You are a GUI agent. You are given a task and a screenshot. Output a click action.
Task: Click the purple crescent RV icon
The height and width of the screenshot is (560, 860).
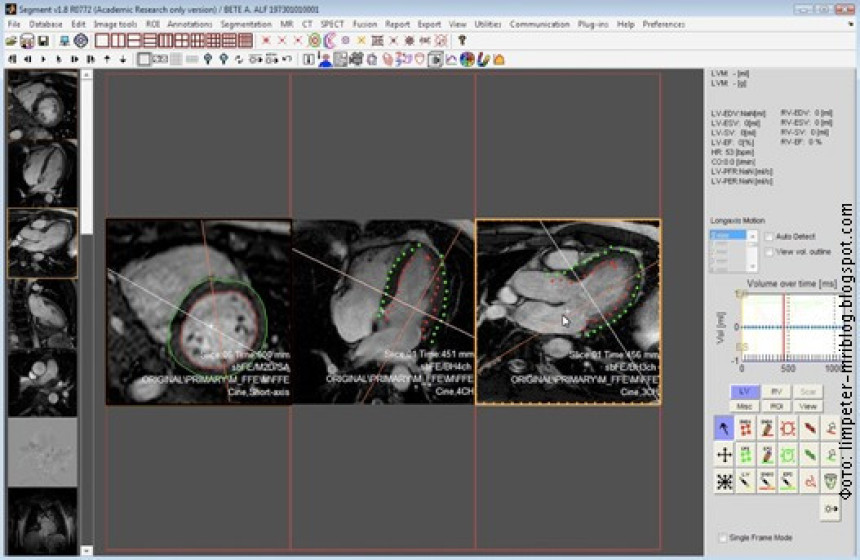tap(330, 41)
